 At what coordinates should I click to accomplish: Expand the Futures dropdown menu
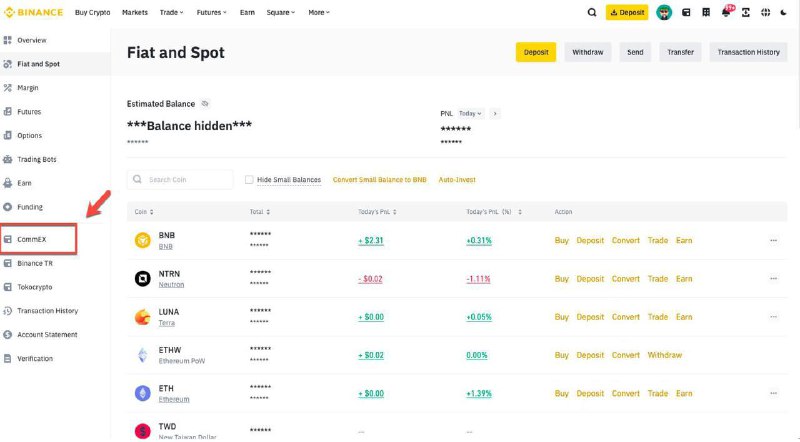pos(211,12)
